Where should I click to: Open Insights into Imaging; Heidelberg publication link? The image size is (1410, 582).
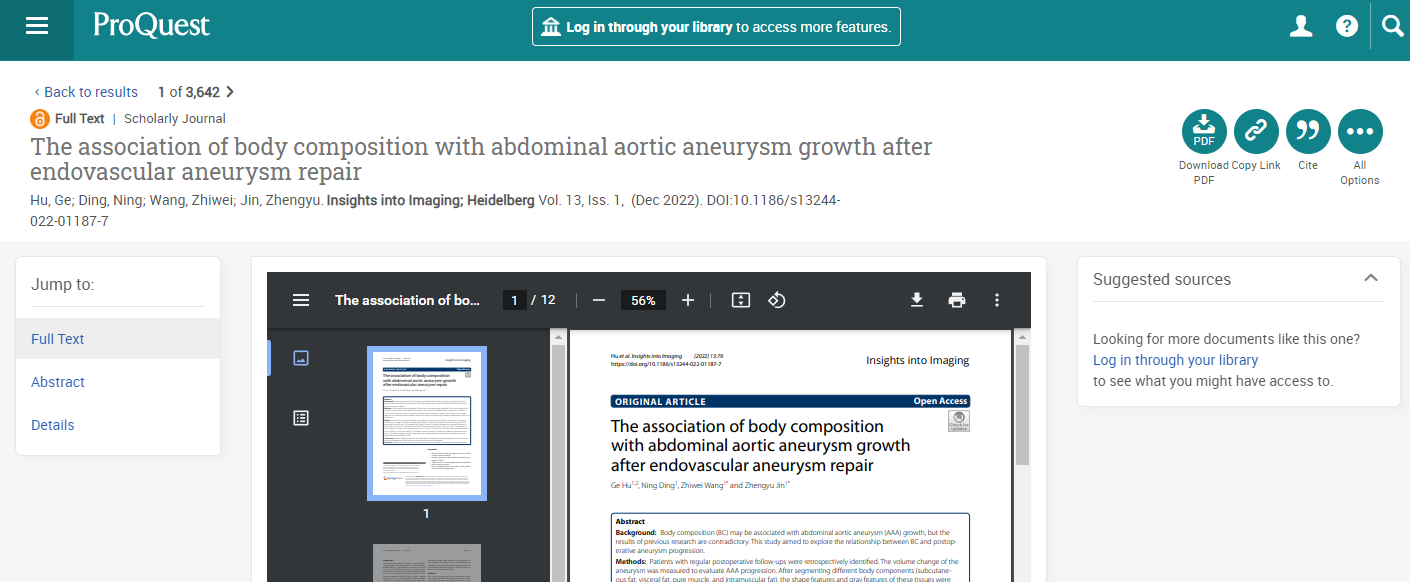(x=431, y=200)
